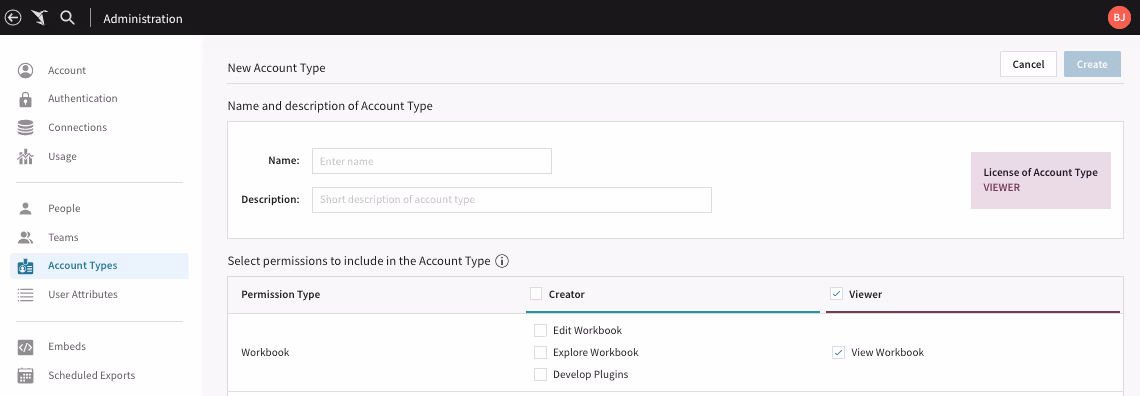
Task: Click the Account Types badge icon
Action: point(25,266)
